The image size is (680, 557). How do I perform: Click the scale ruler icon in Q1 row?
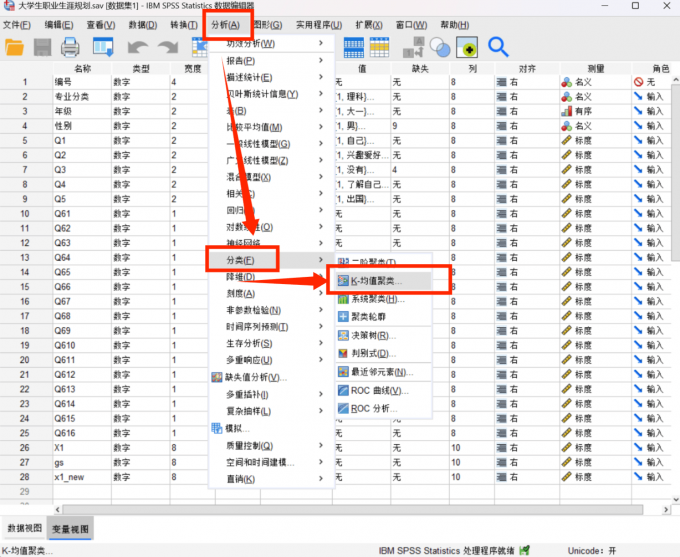click(x=566, y=140)
